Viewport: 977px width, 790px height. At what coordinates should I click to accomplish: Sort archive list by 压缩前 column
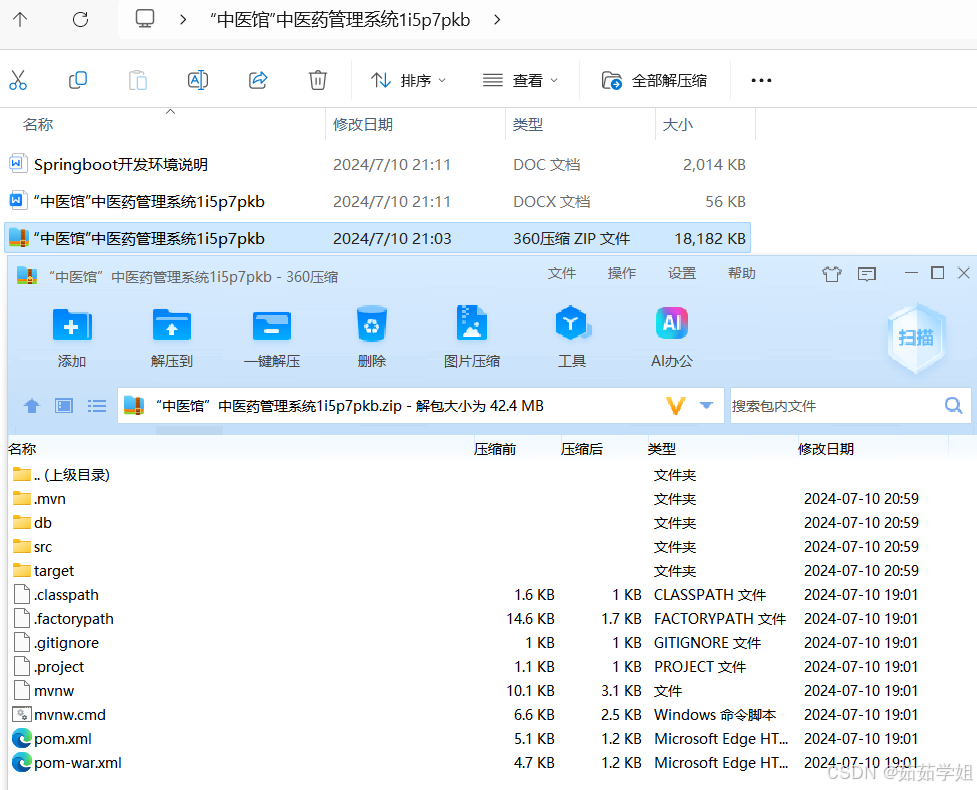point(495,449)
